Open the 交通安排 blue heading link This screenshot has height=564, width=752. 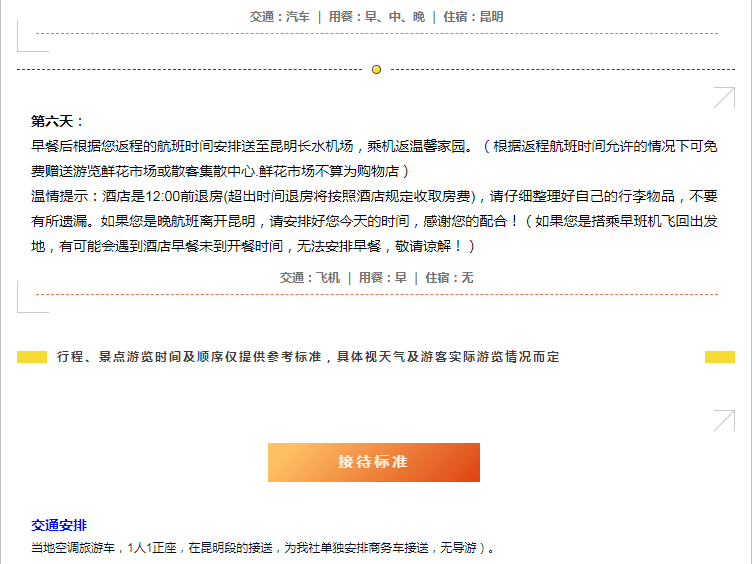59,525
